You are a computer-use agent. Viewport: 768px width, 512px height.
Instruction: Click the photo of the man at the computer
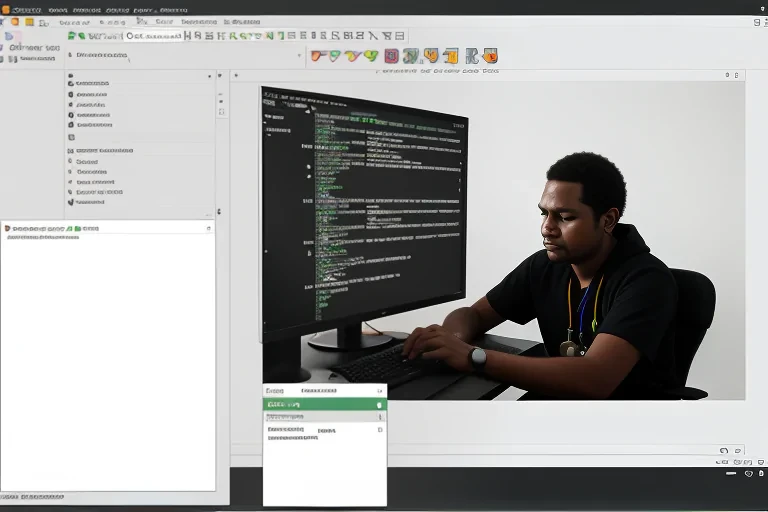pos(504,244)
